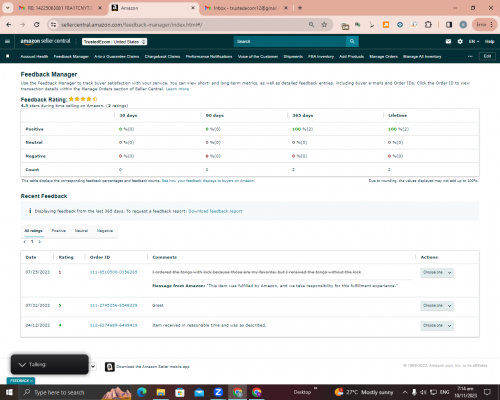Click the bookmark flag icon in favorites bar
Screen dimensions: 500x400
[x=8, y=56]
